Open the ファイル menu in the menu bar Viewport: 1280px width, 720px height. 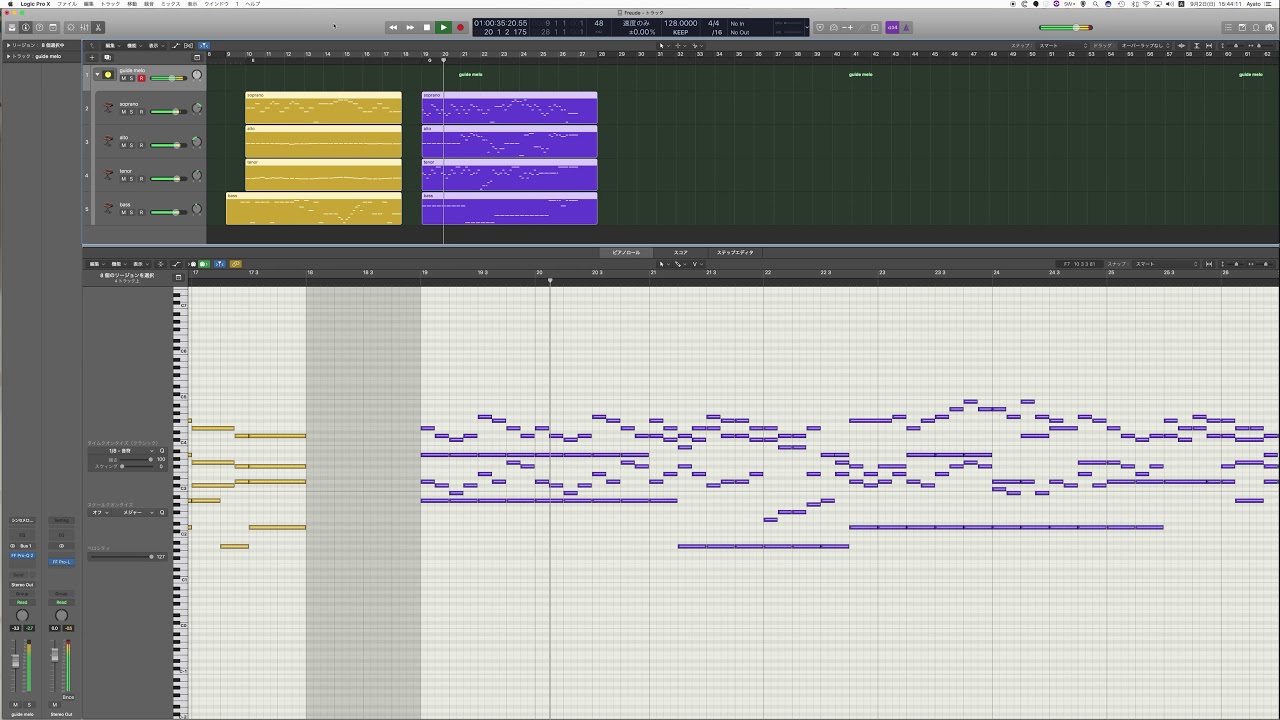click(x=67, y=4)
